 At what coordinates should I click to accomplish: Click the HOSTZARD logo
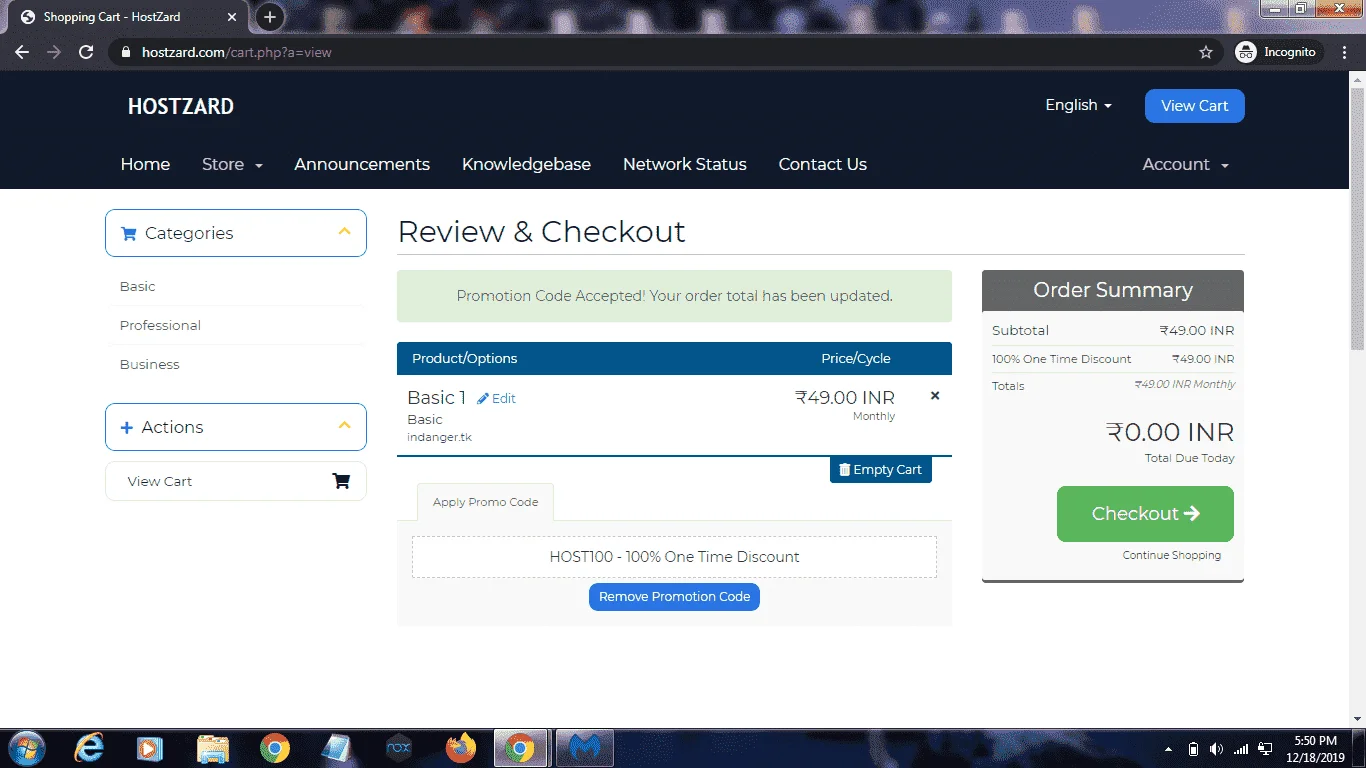(181, 106)
